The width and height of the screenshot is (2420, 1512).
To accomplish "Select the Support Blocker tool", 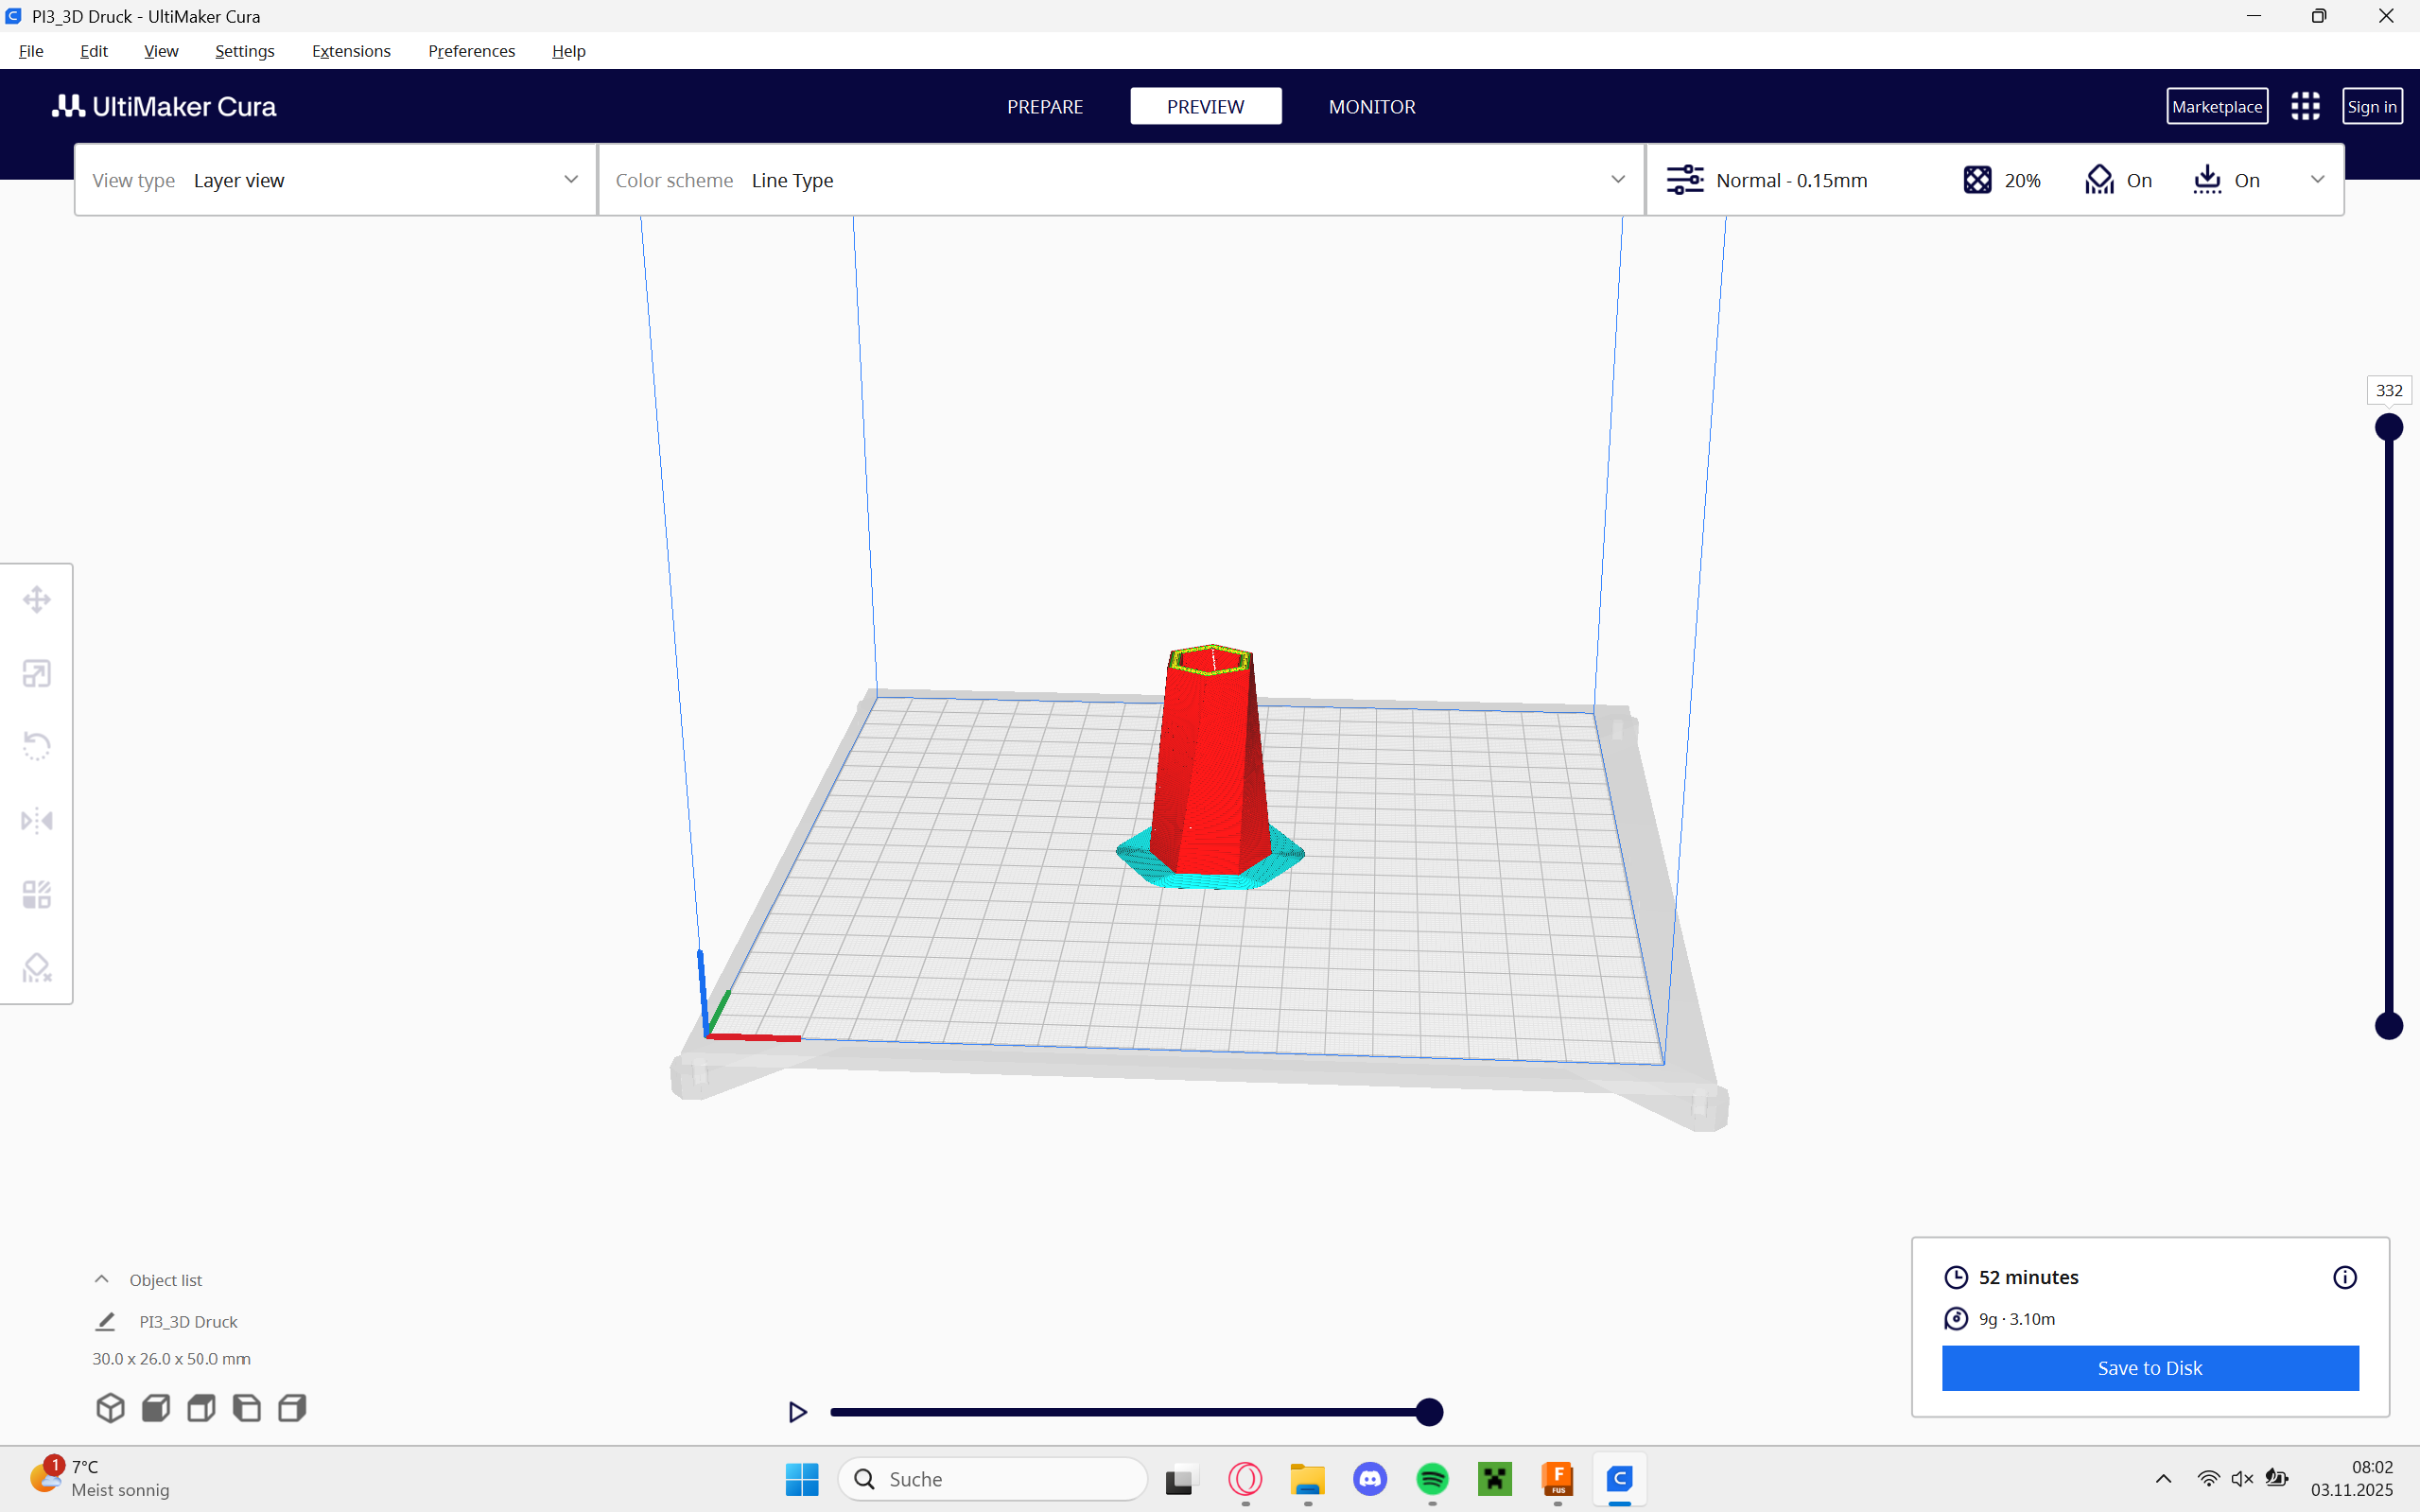I will point(37,968).
